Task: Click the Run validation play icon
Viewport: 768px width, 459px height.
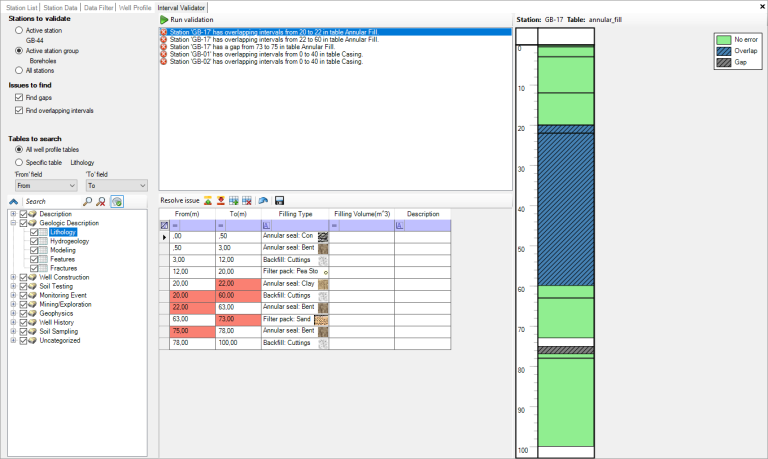Action: pyautogui.click(x=165, y=20)
